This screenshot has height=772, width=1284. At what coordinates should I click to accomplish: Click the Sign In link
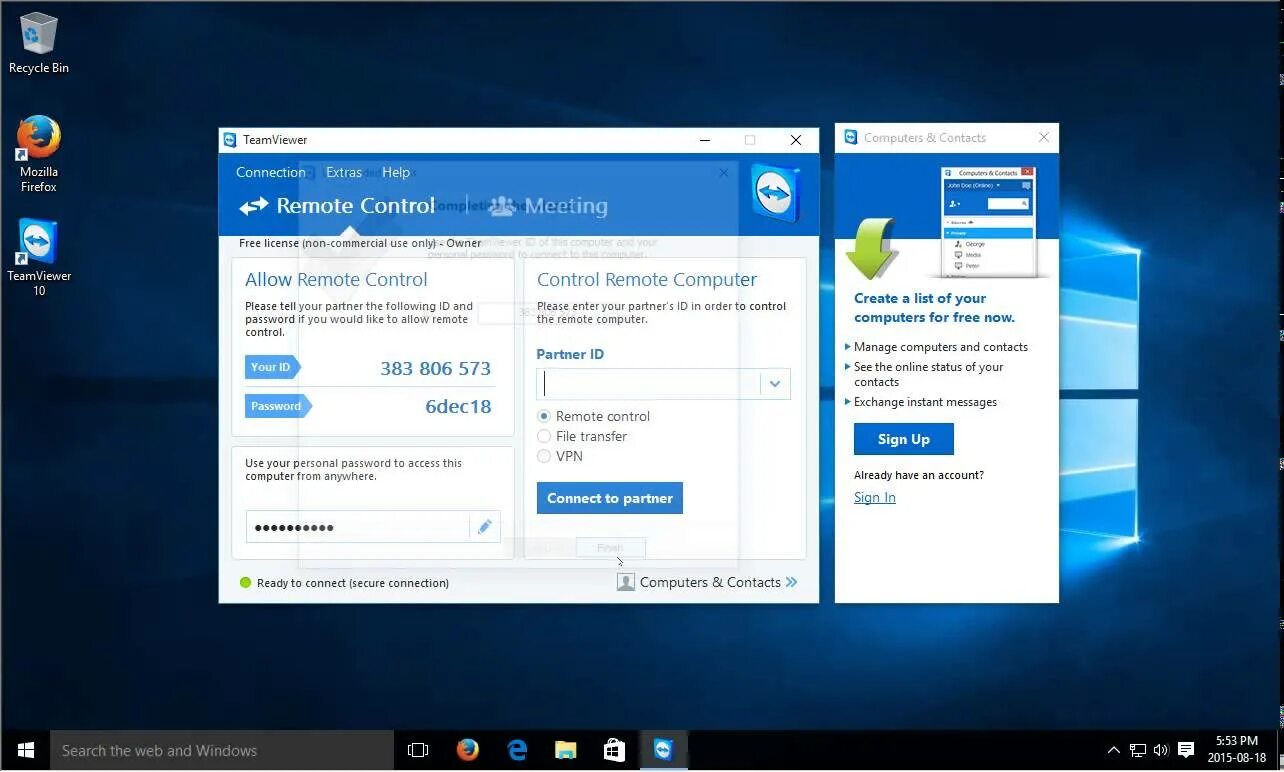[873, 497]
